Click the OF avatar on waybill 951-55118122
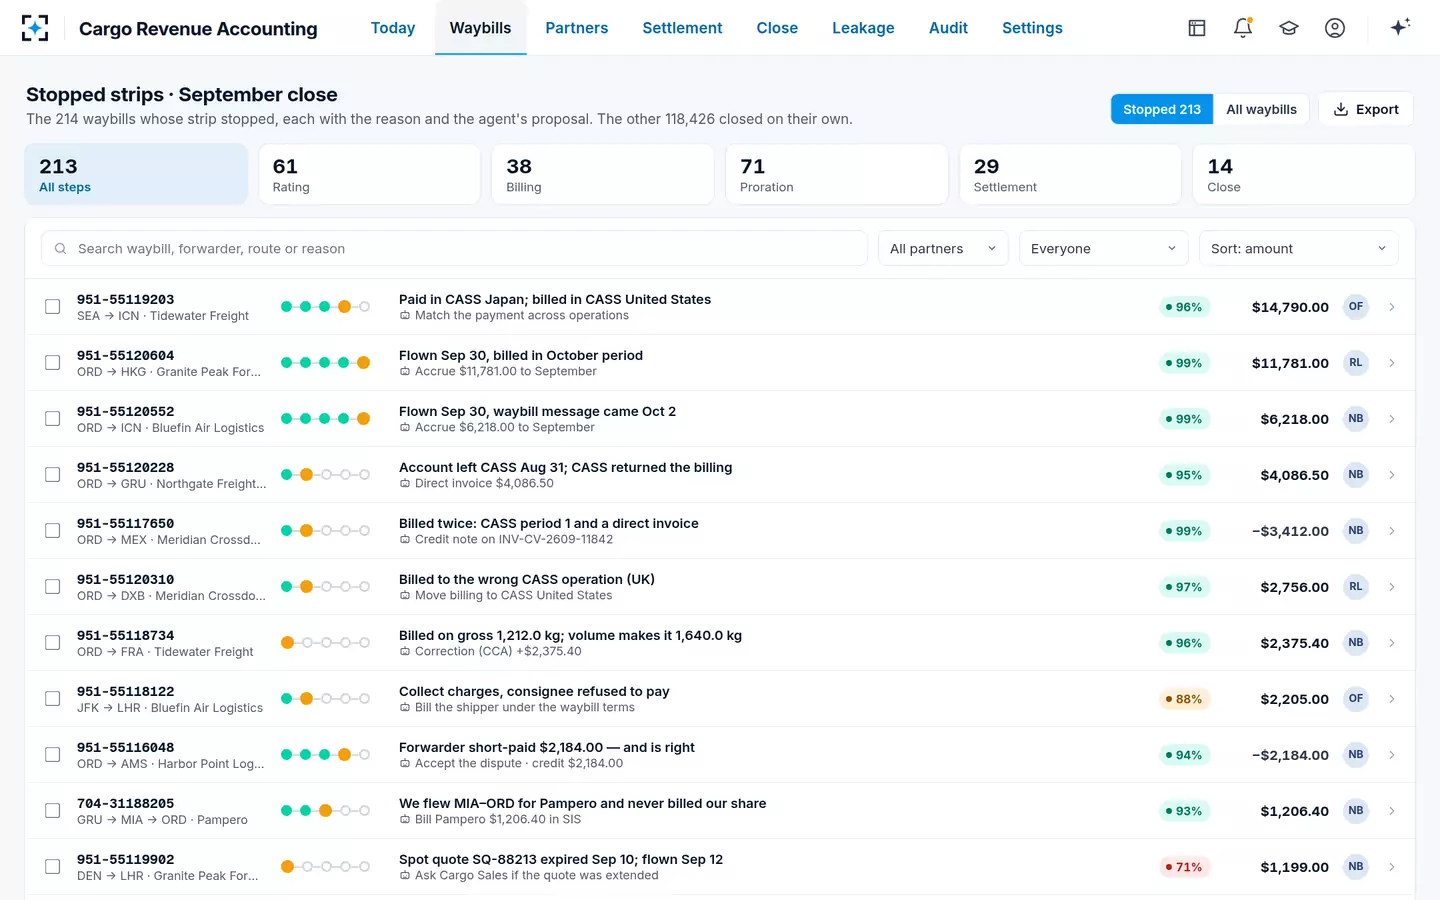The height and width of the screenshot is (900, 1440). pyautogui.click(x=1356, y=699)
